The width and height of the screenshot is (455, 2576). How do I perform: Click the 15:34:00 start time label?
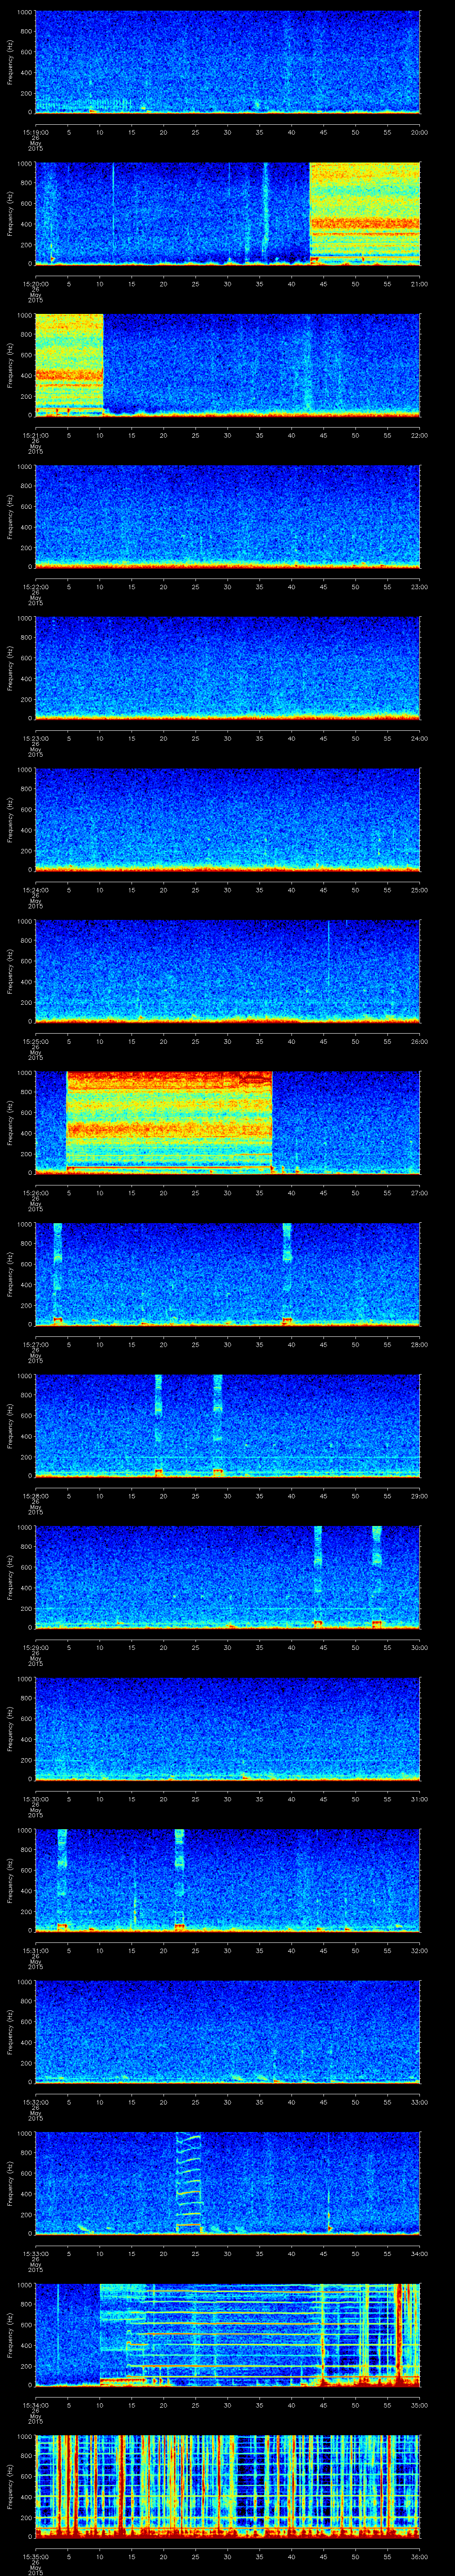[x=35, y=2405]
